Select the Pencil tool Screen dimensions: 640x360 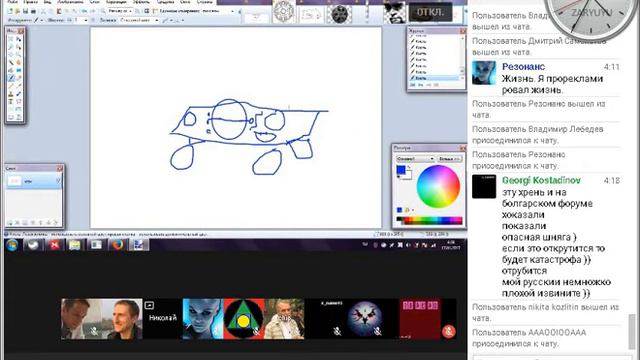11,86
